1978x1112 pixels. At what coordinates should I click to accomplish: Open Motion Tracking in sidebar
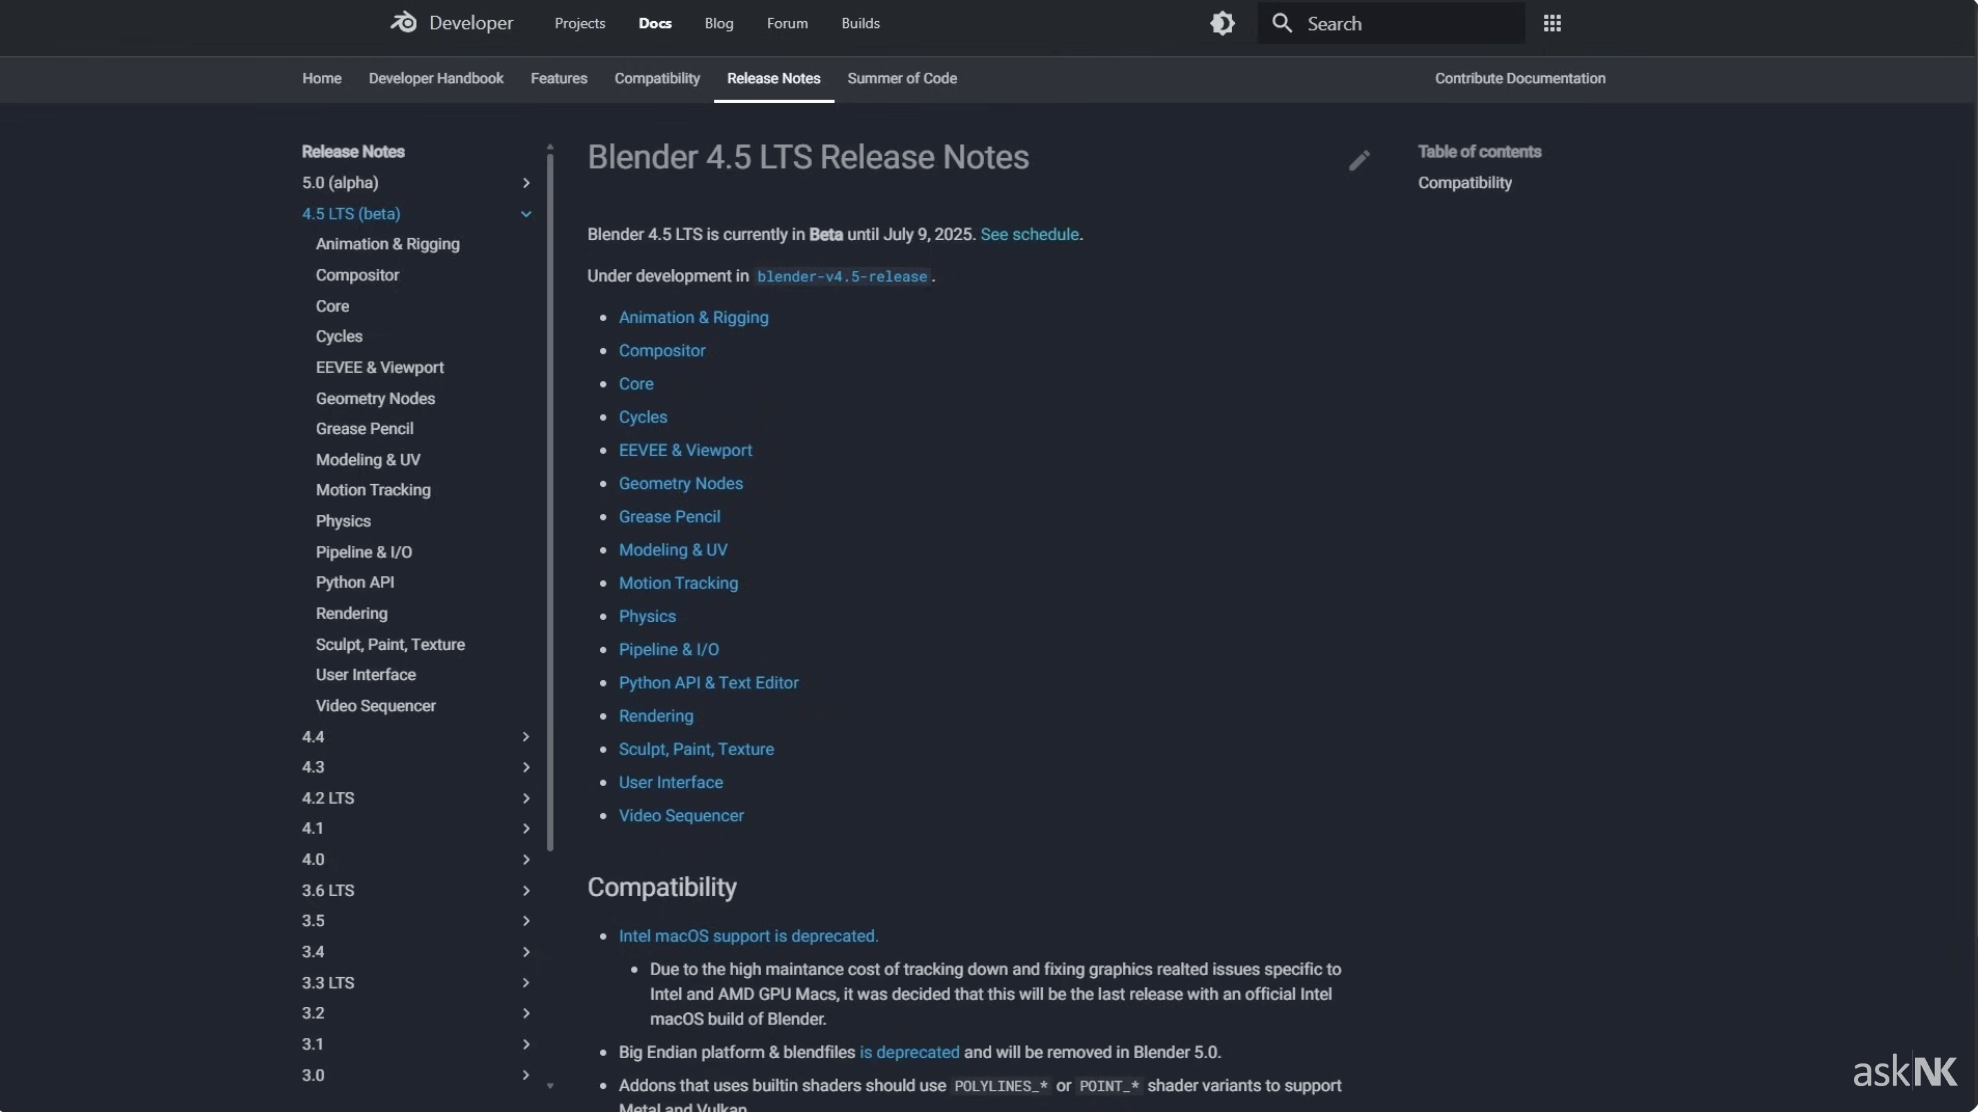(373, 490)
